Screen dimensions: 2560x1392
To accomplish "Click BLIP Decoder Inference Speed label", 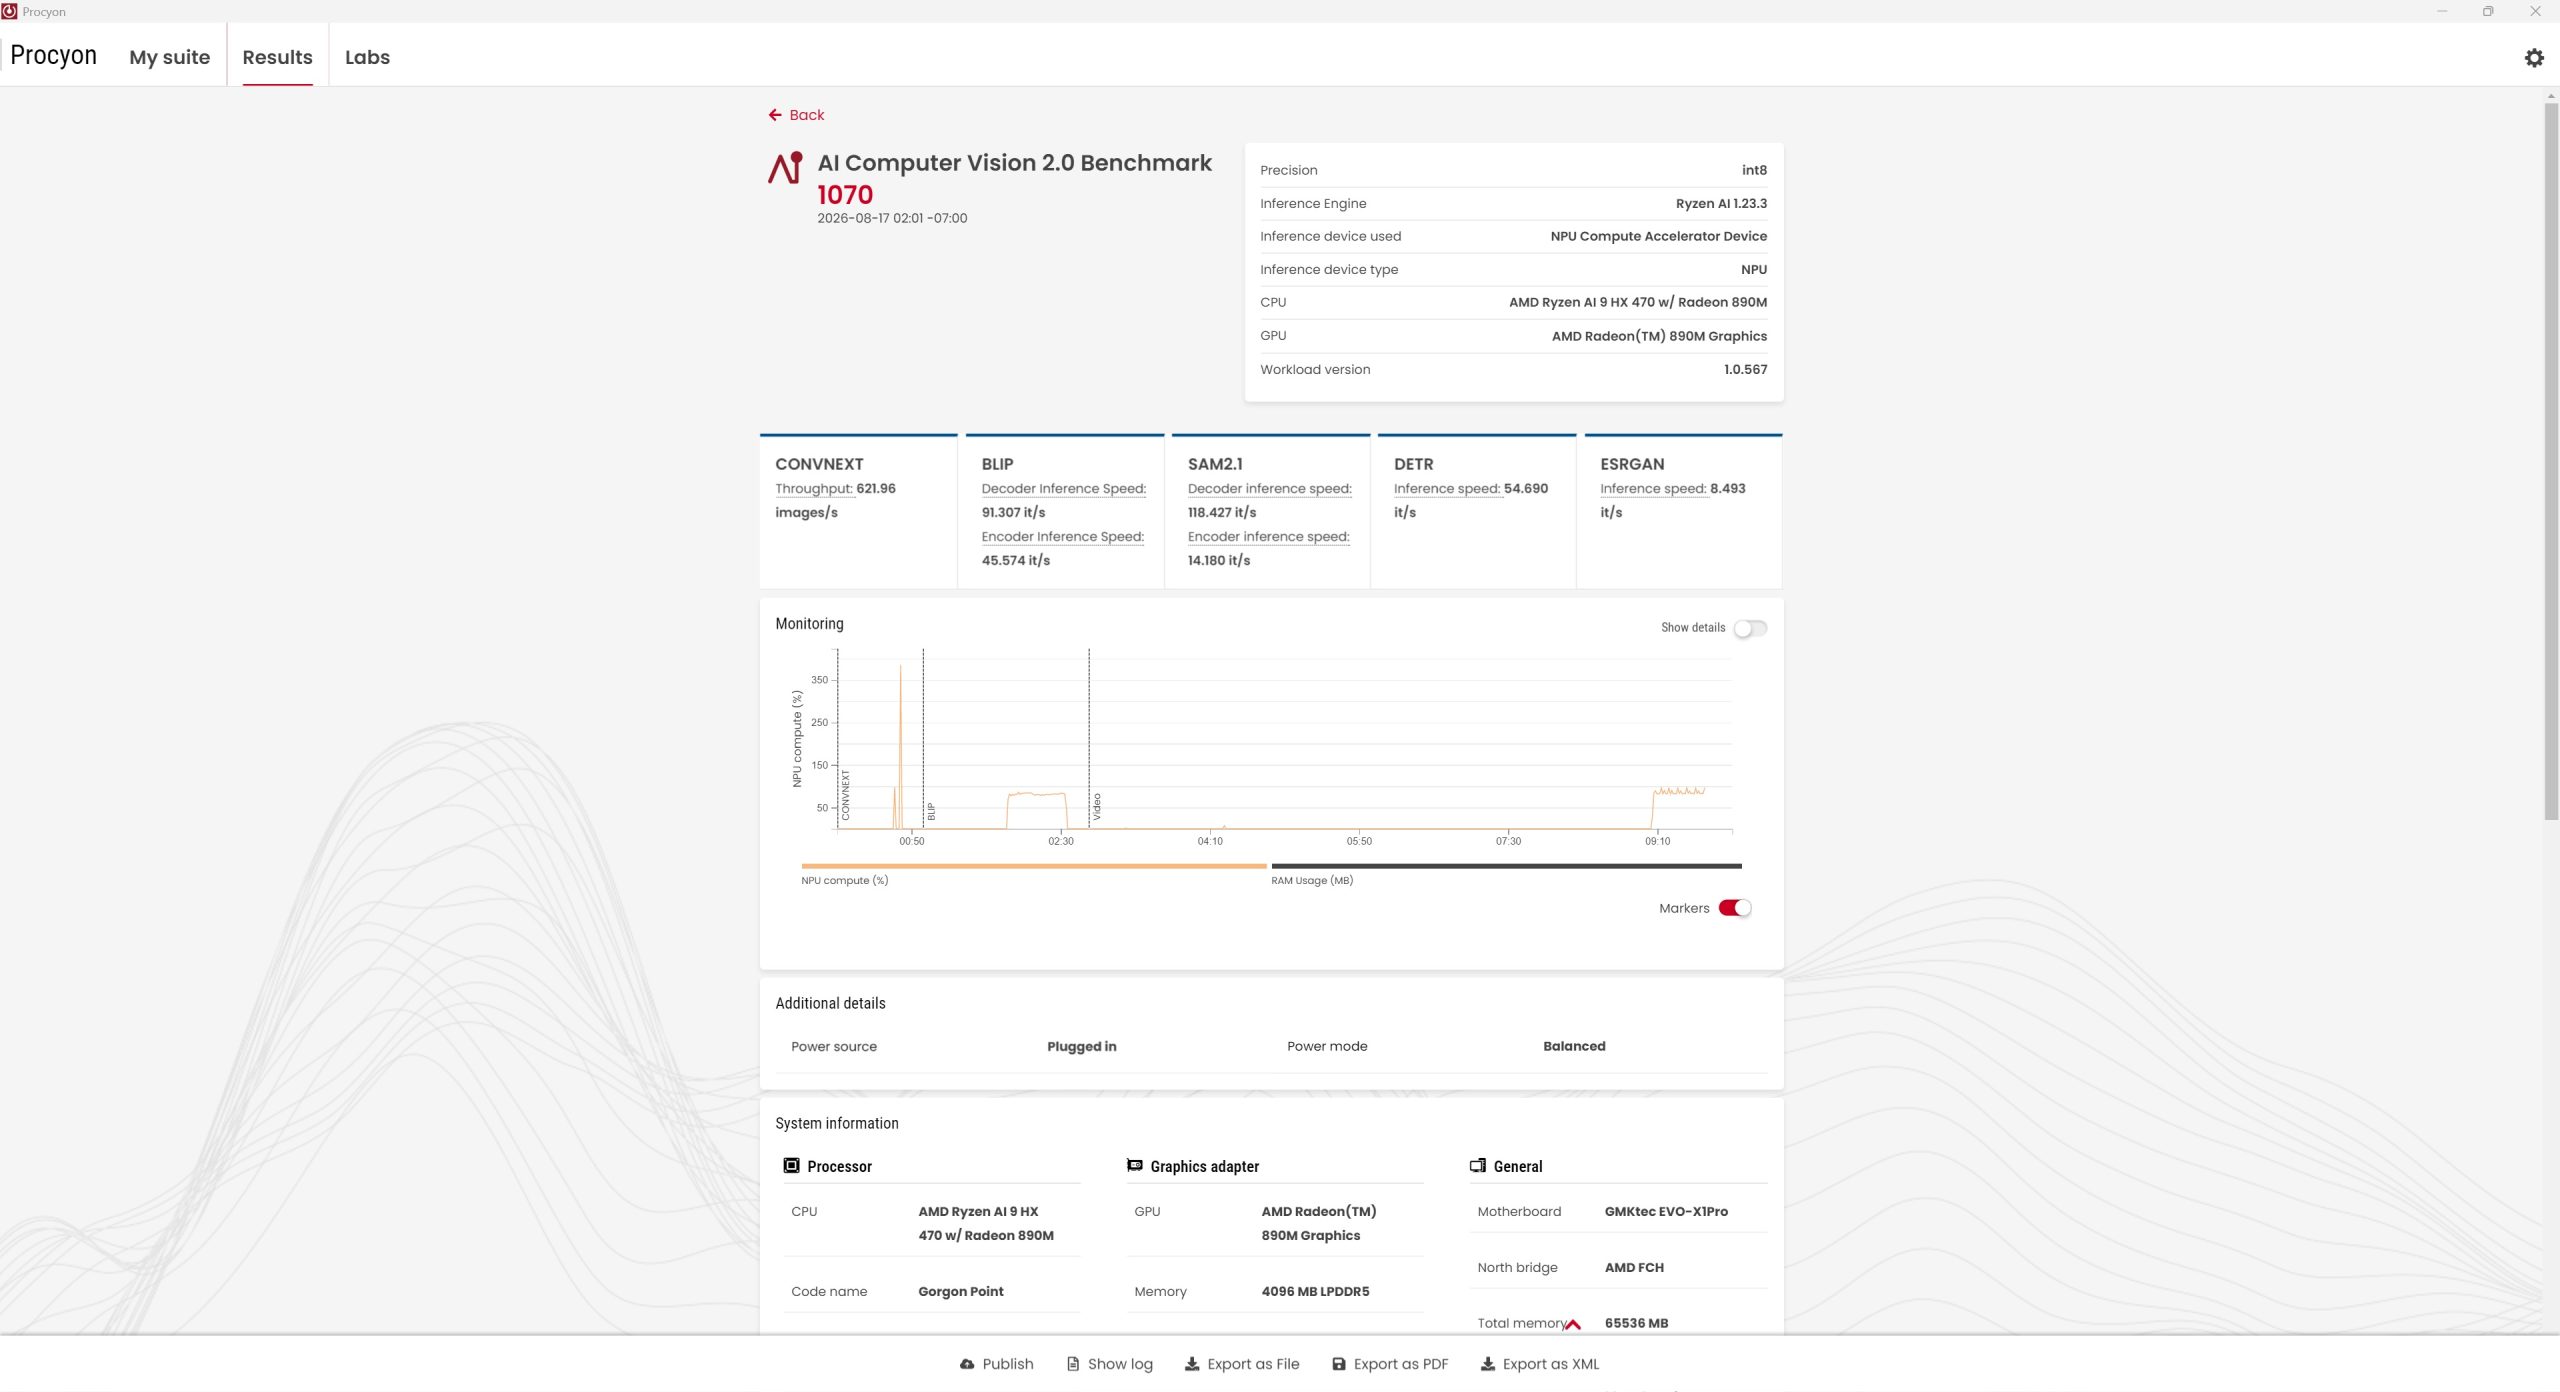I will (x=1064, y=489).
